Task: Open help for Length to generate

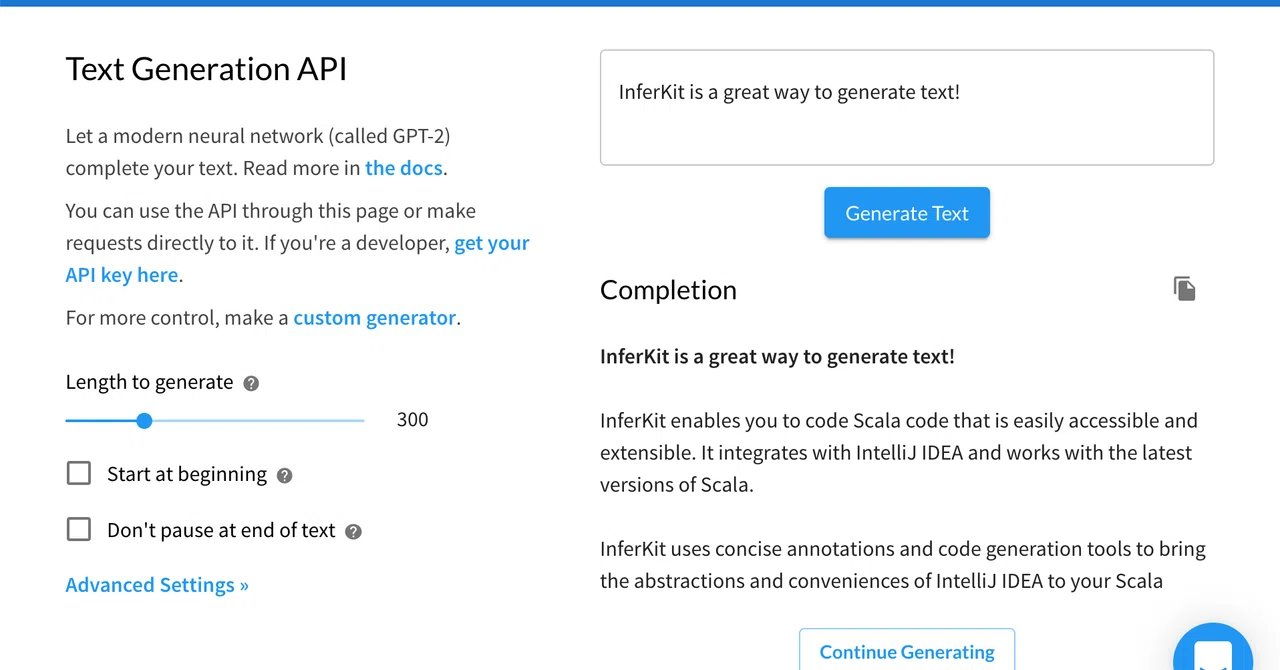Action: click(x=251, y=383)
